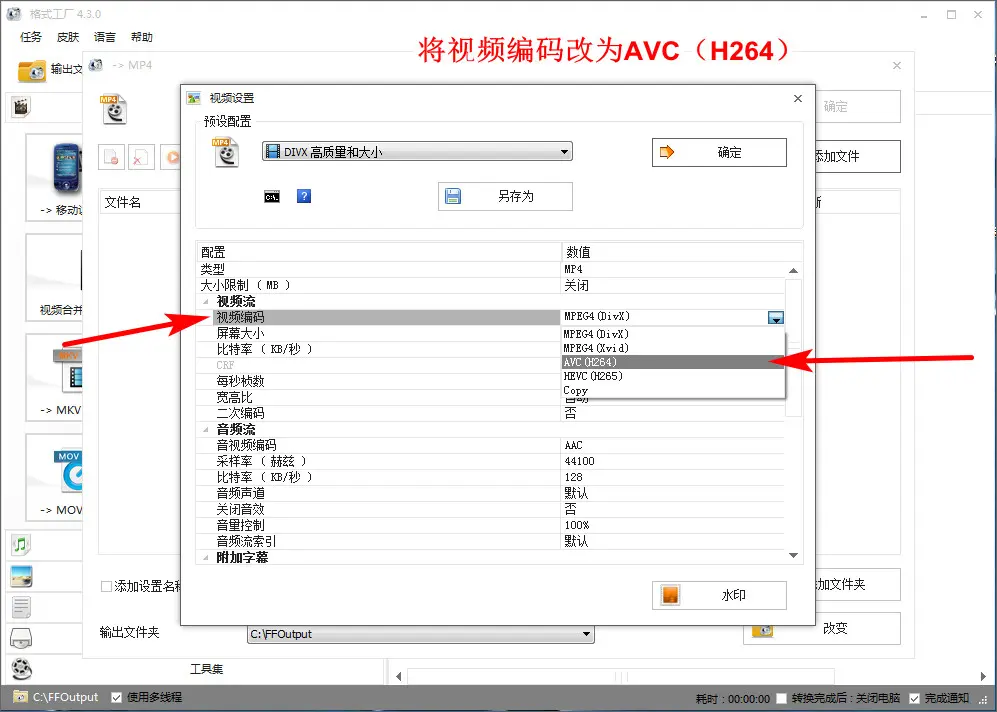Toggle 转换完成后关闭电脑 checkbox
The width and height of the screenshot is (997, 712).
click(x=781, y=698)
